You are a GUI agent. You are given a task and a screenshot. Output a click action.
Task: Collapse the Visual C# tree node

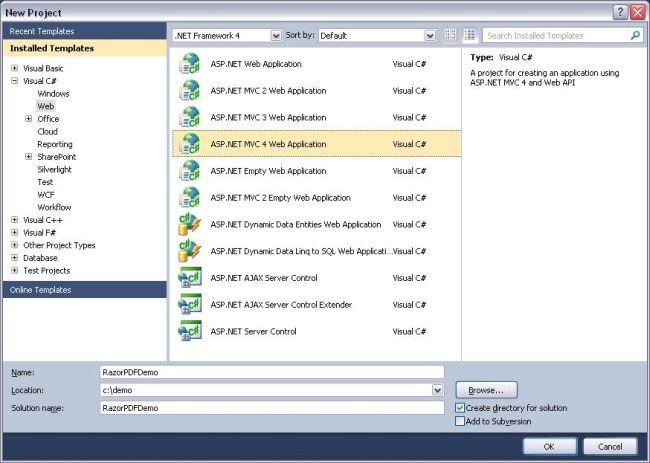[x=15, y=81]
